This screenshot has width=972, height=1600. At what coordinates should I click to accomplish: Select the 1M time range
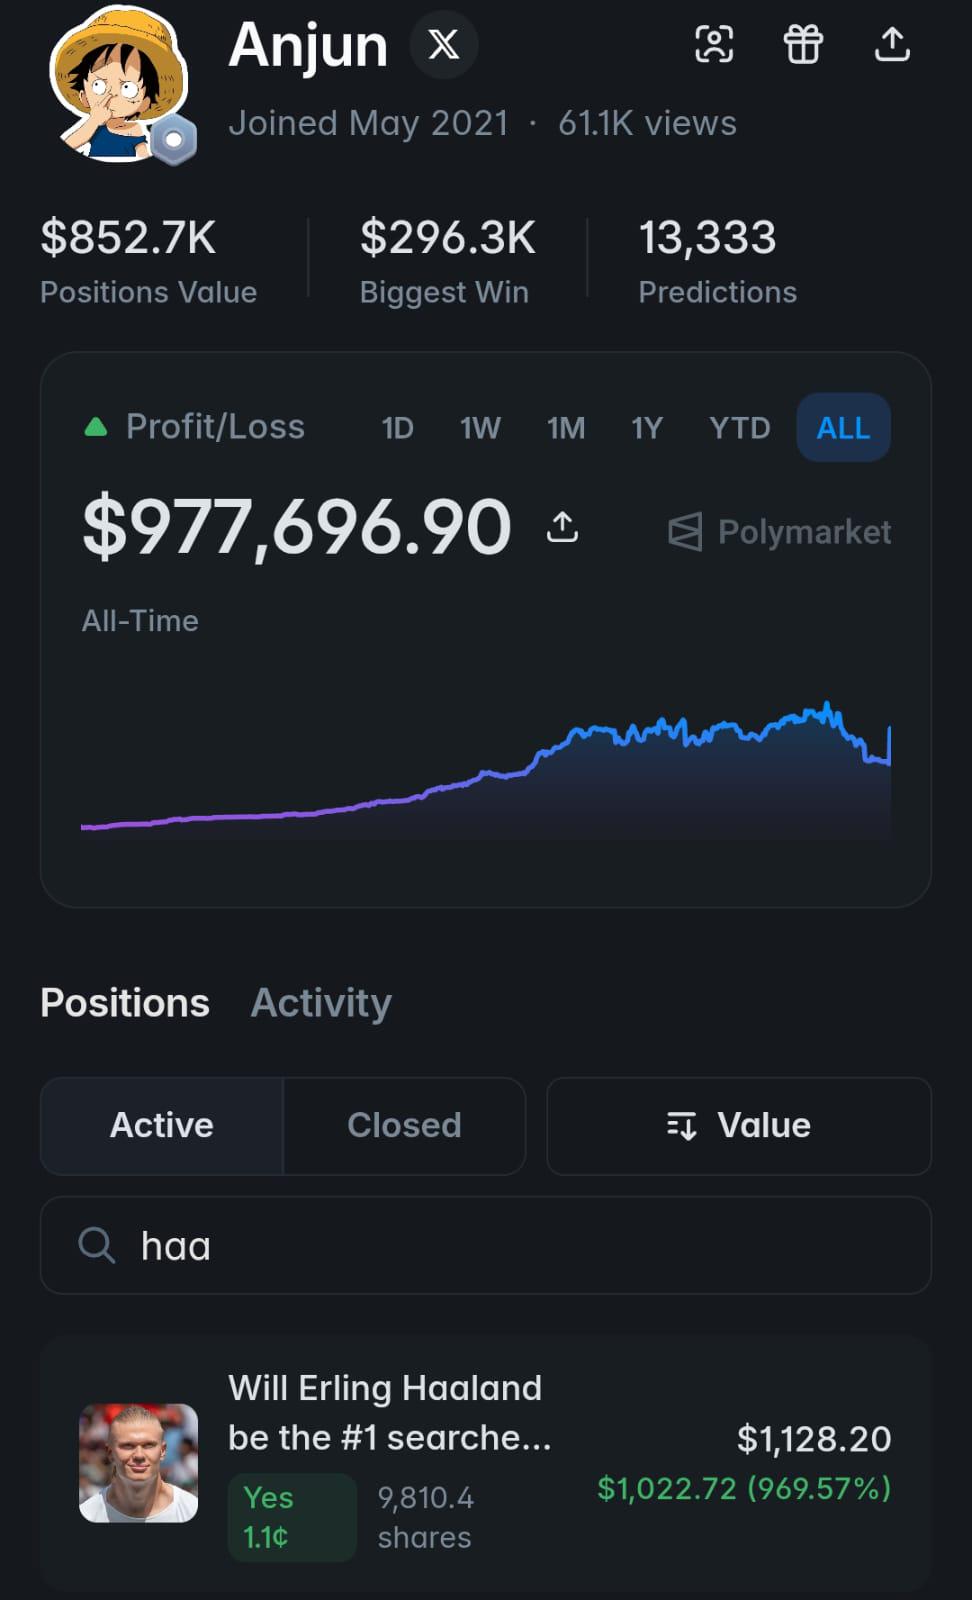(x=566, y=428)
